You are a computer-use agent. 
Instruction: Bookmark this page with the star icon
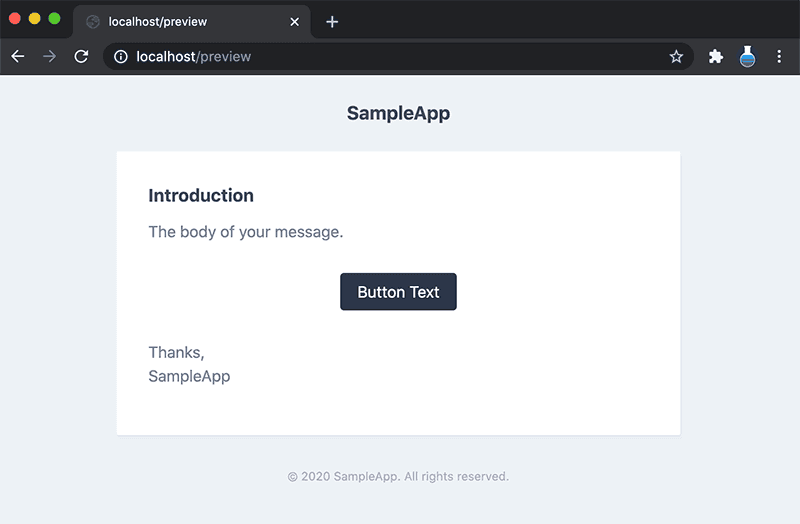point(676,57)
